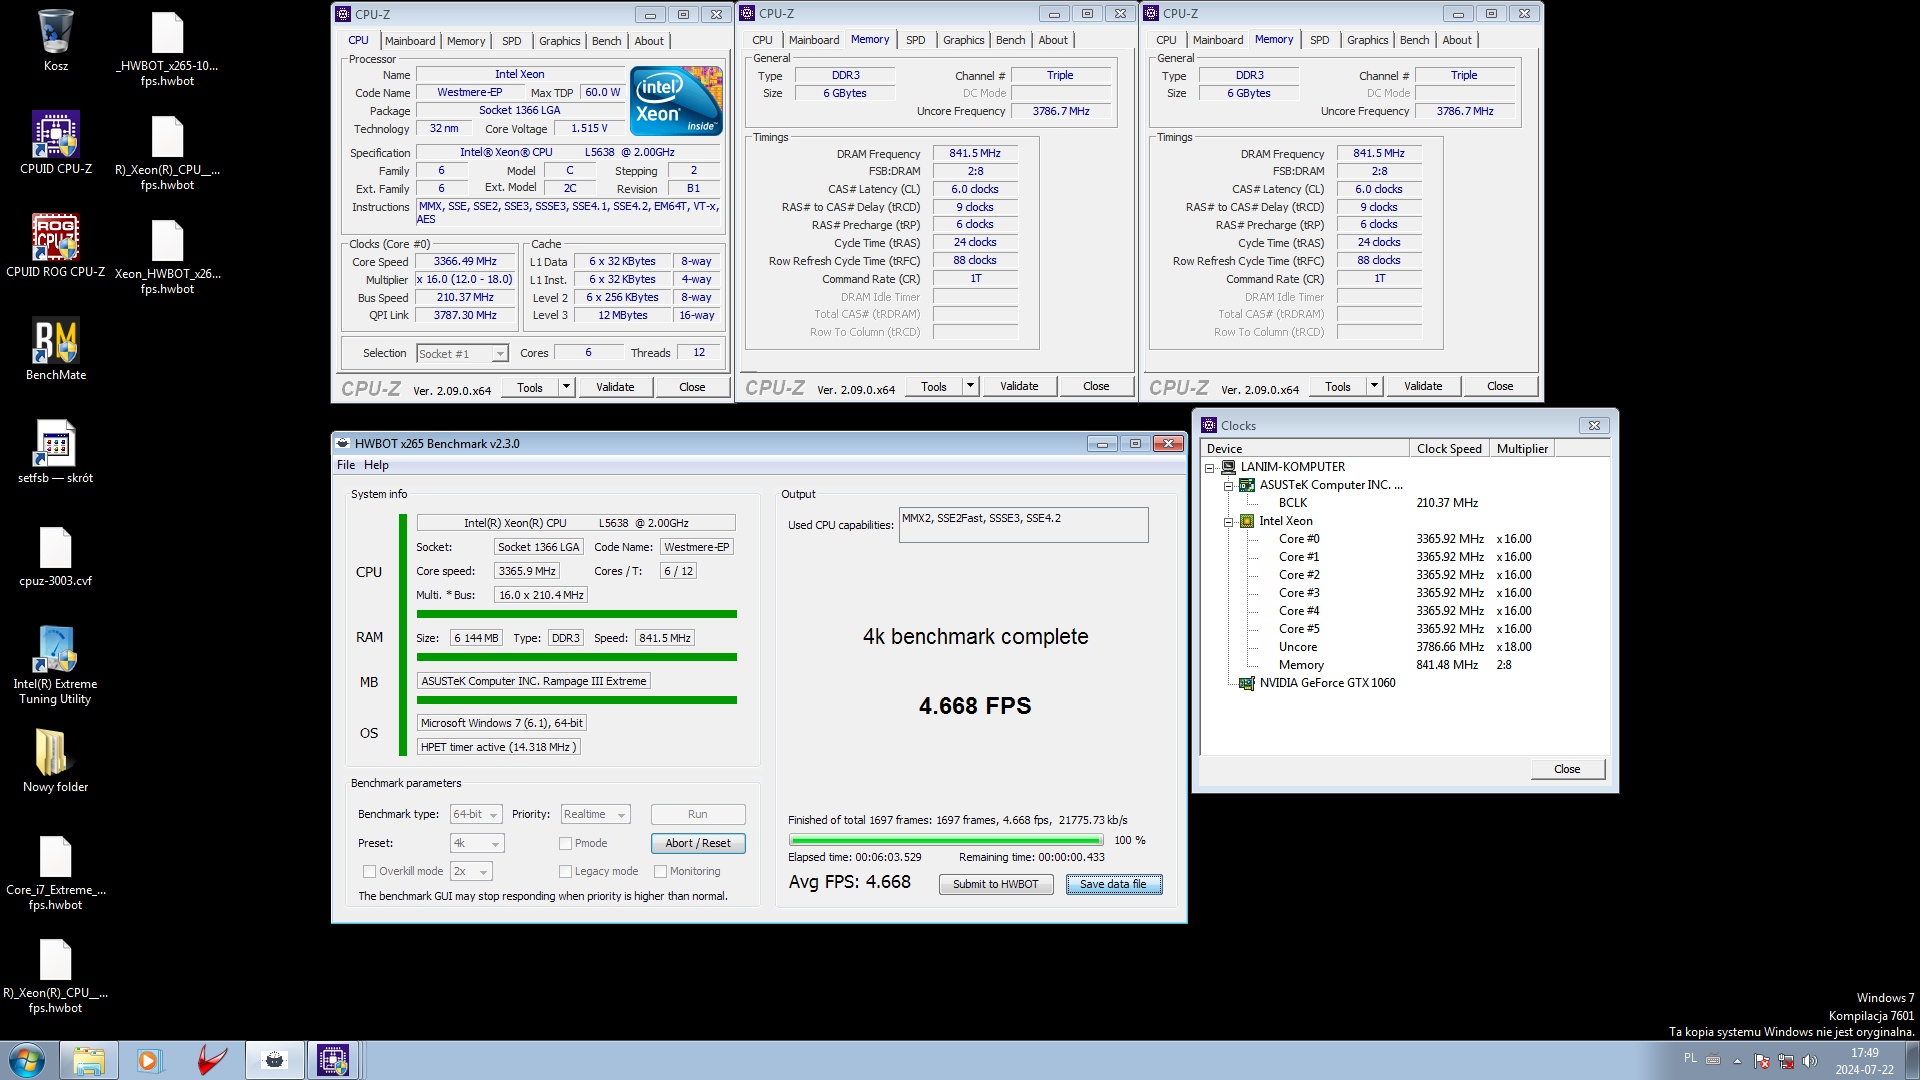The image size is (1920, 1080).
Task: Select the CPUID CPU-Z desktop shortcut
Action: pyautogui.click(x=55, y=142)
